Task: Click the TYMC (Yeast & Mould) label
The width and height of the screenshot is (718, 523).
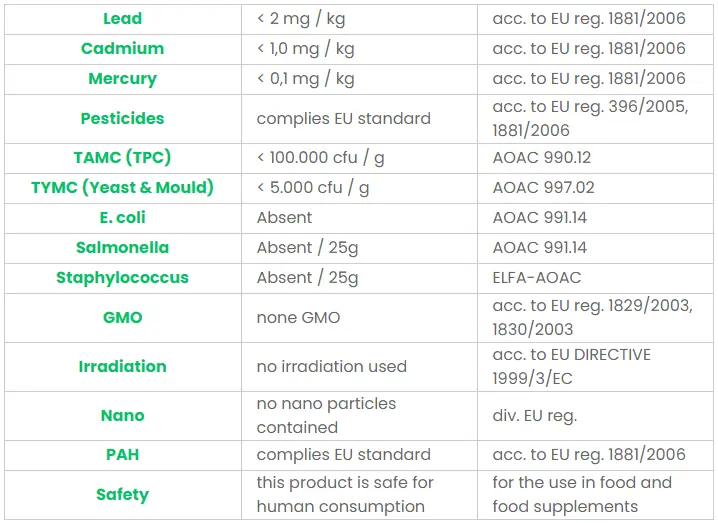Action: [x=122, y=187]
